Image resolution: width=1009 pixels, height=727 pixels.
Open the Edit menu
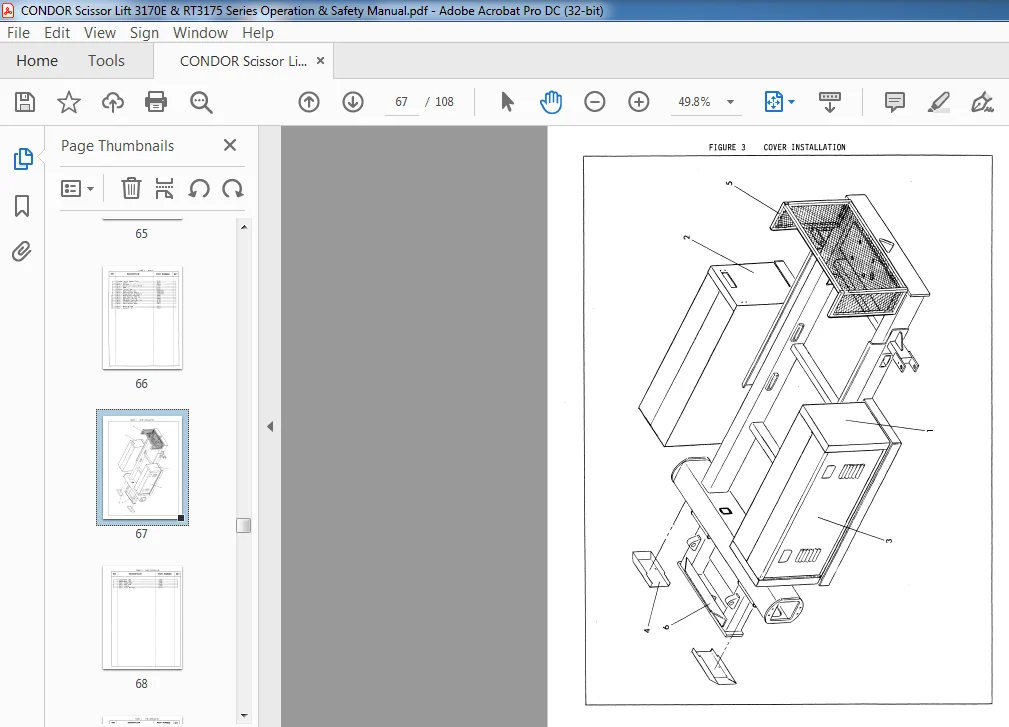[57, 33]
